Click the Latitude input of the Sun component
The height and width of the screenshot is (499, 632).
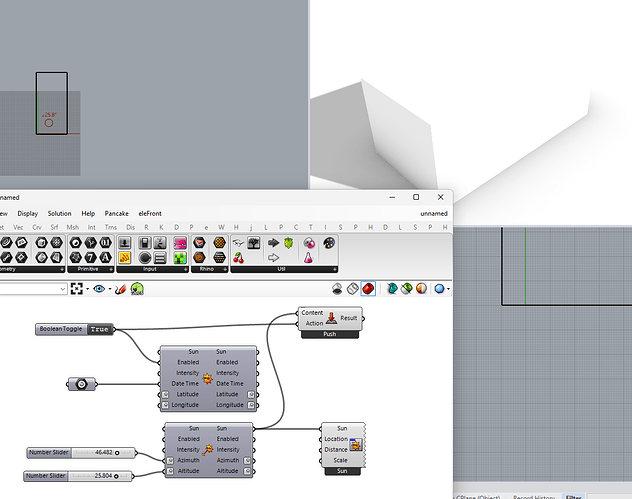(x=187, y=394)
